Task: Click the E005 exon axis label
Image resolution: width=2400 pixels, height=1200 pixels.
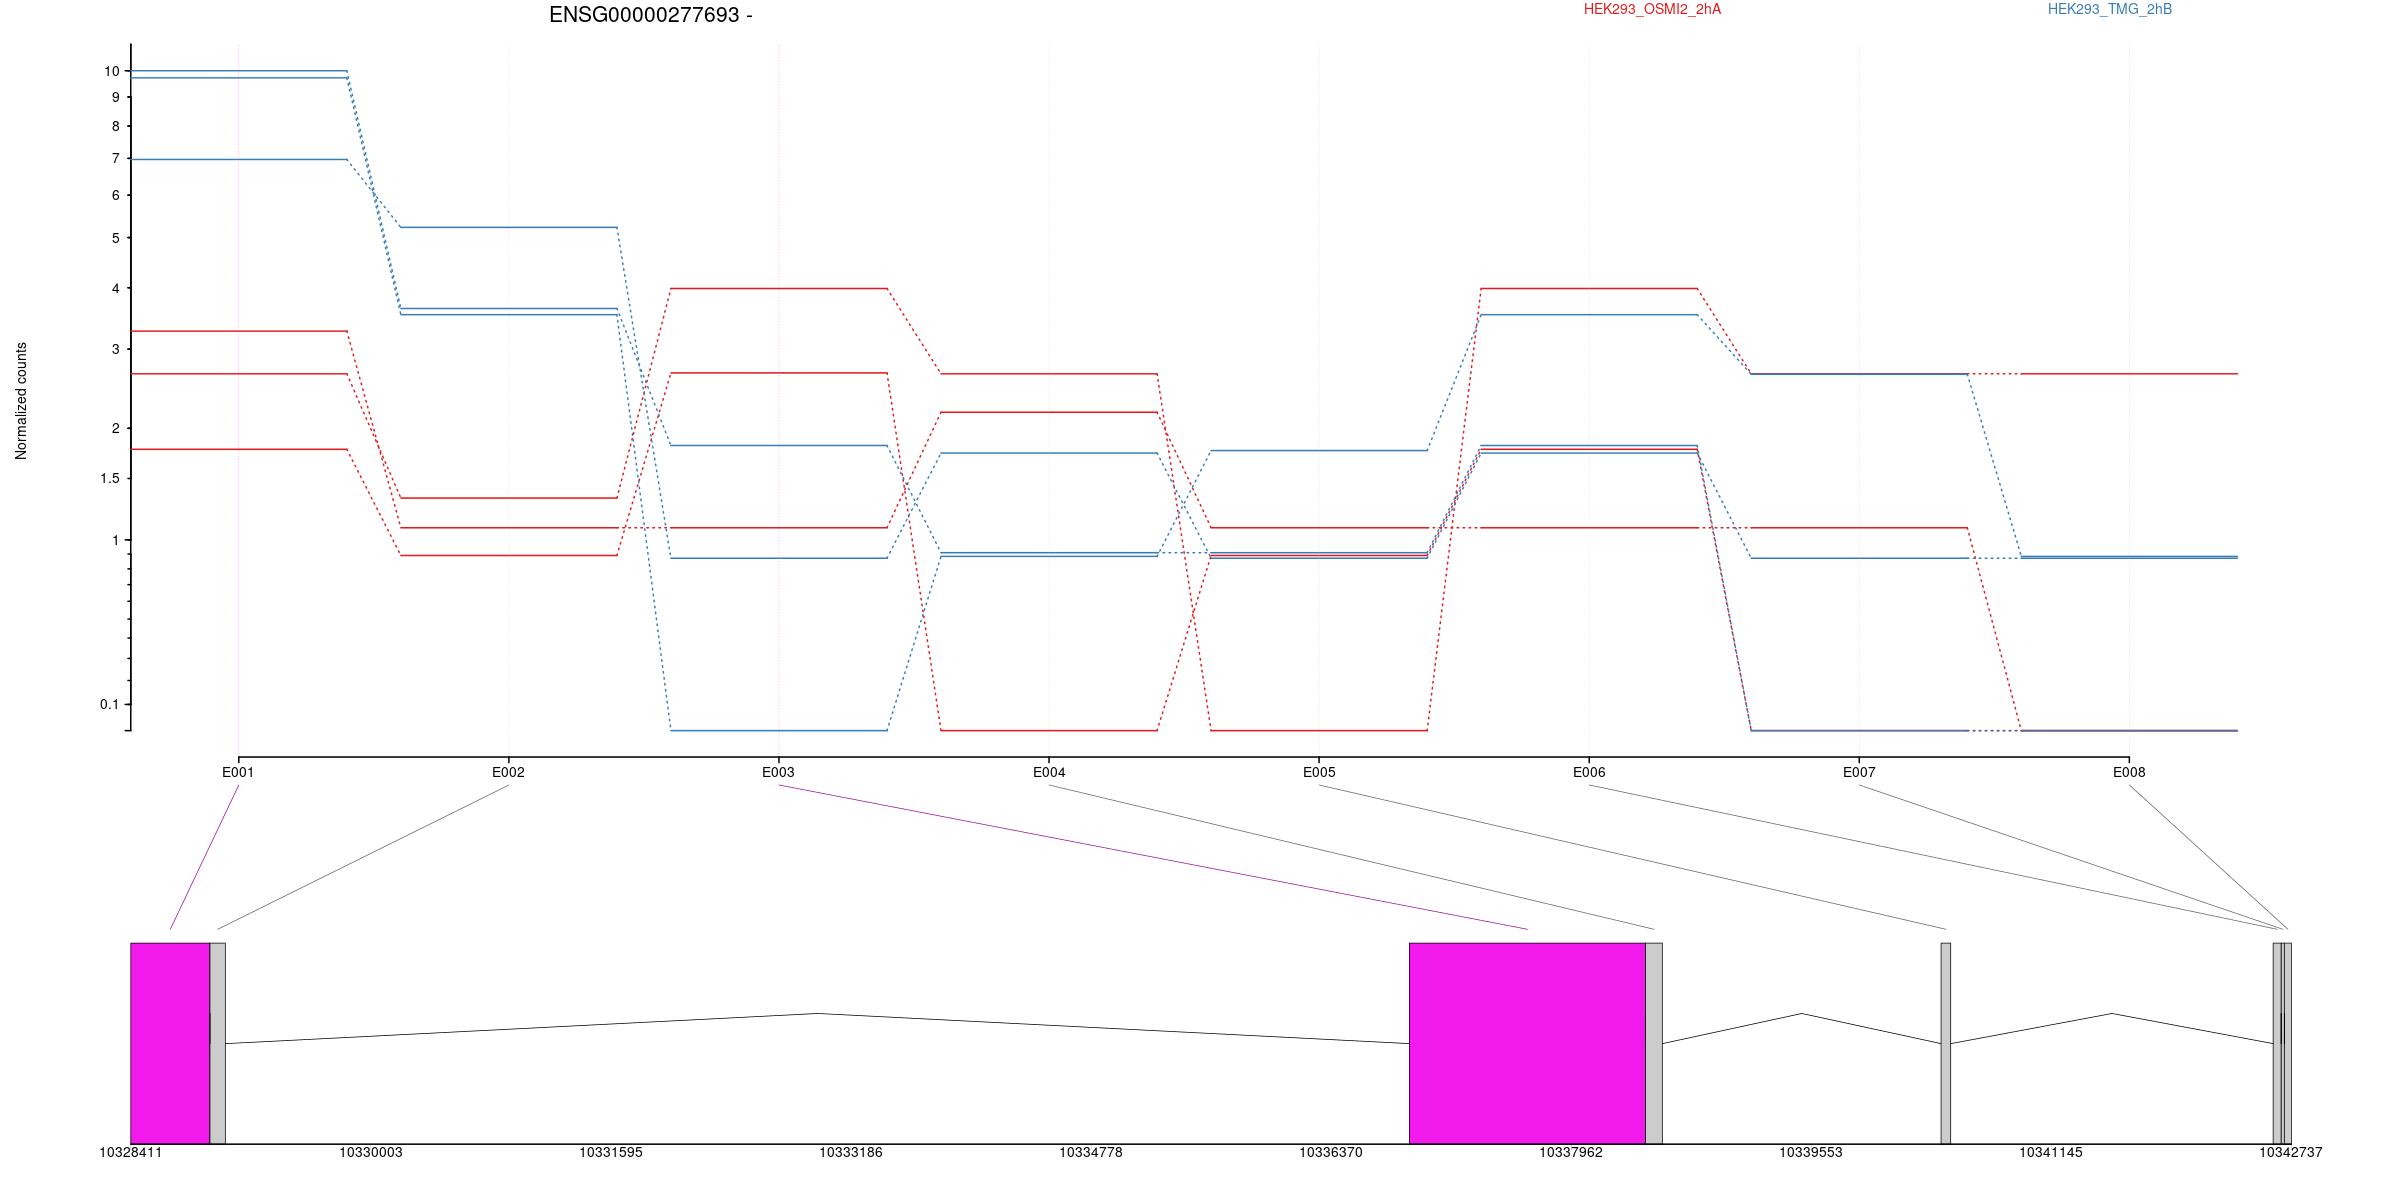Action: pos(1319,772)
